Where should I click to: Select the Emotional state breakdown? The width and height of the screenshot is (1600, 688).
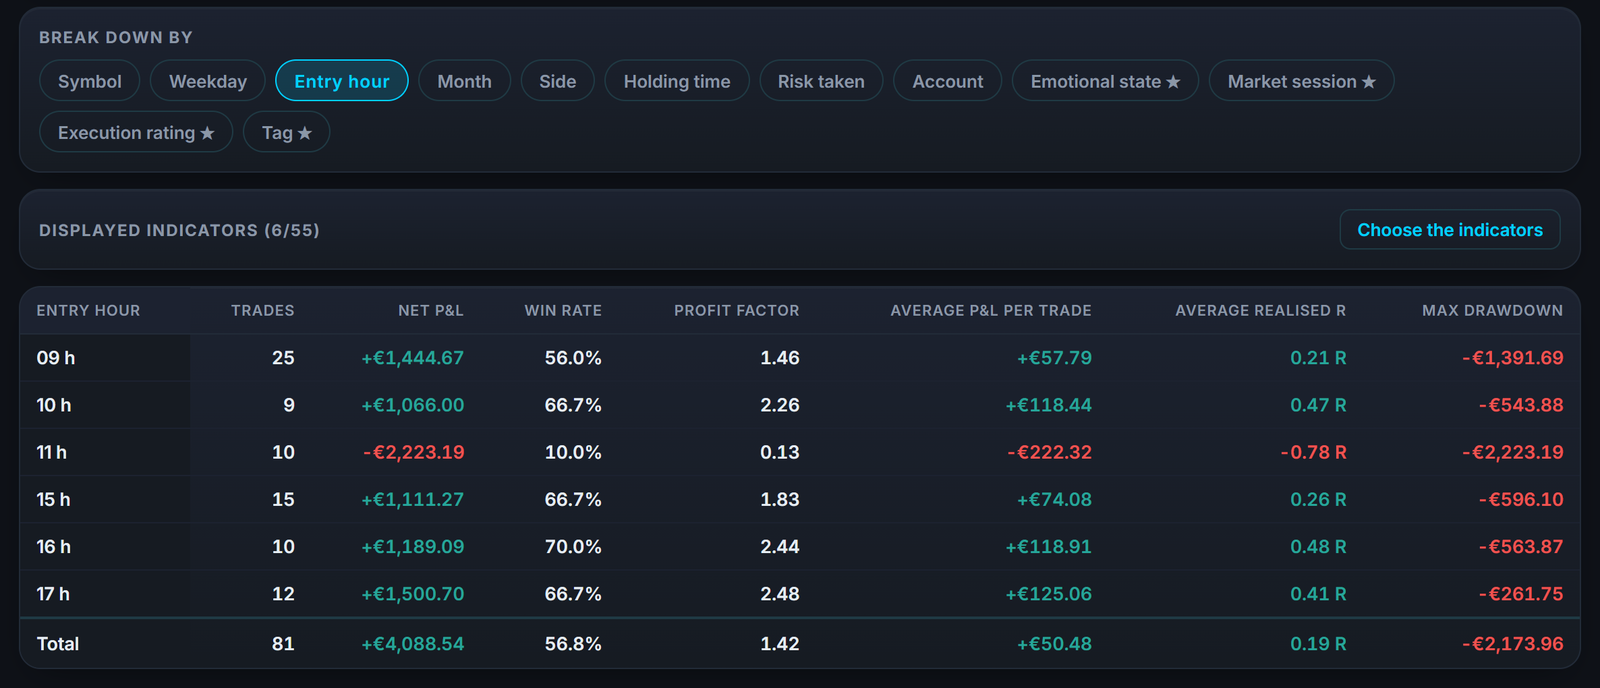[1105, 81]
